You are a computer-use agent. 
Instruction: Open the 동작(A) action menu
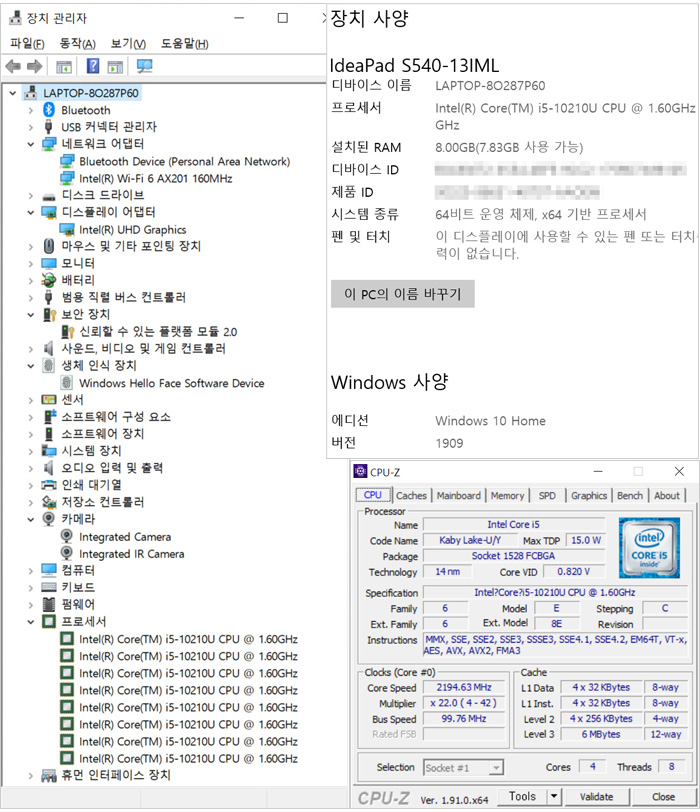click(x=77, y=43)
